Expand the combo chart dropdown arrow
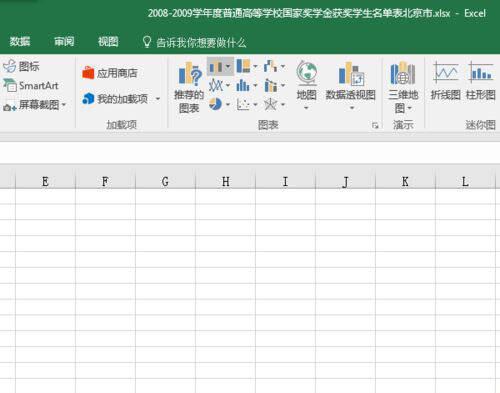This screenshot has width=500, height=393. [283, 86]
